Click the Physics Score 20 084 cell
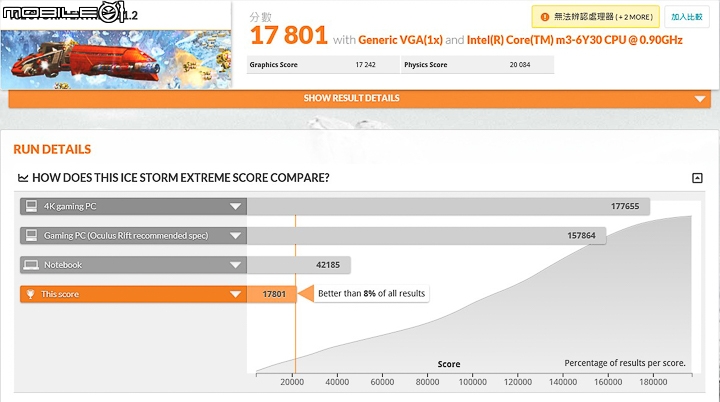This screenshot has height=402, width=720. (478, 65)
